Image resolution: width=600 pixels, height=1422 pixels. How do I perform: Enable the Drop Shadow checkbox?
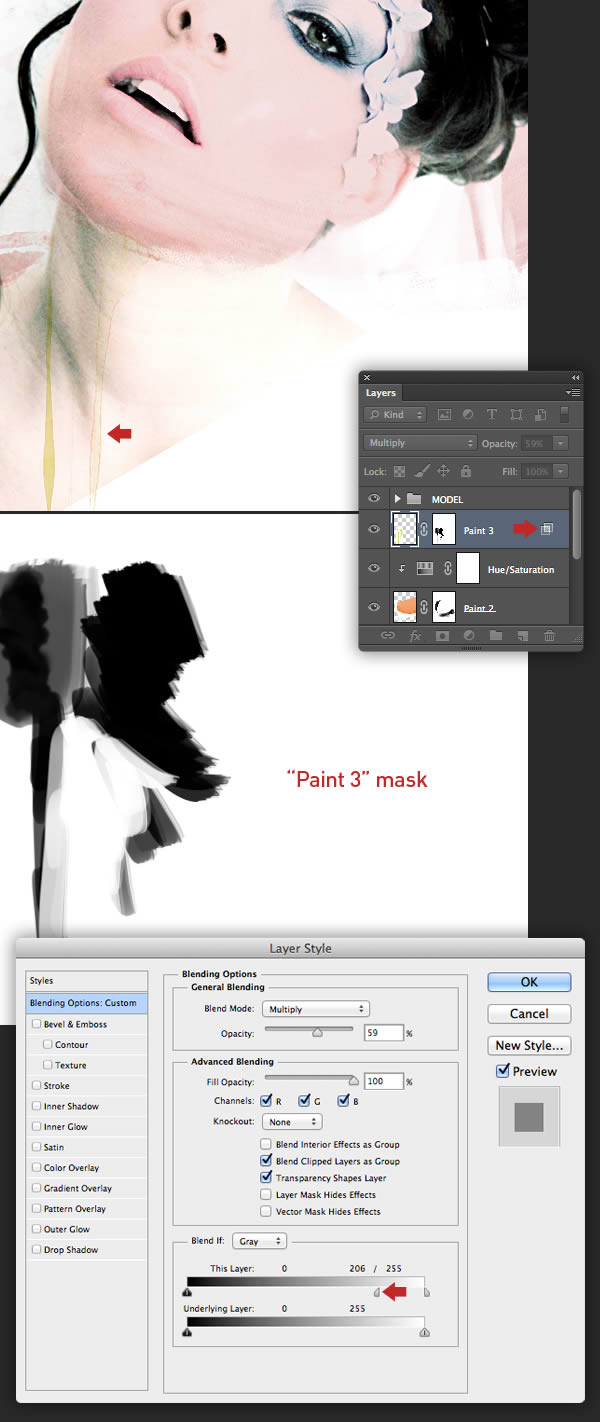coord(37,1250)
